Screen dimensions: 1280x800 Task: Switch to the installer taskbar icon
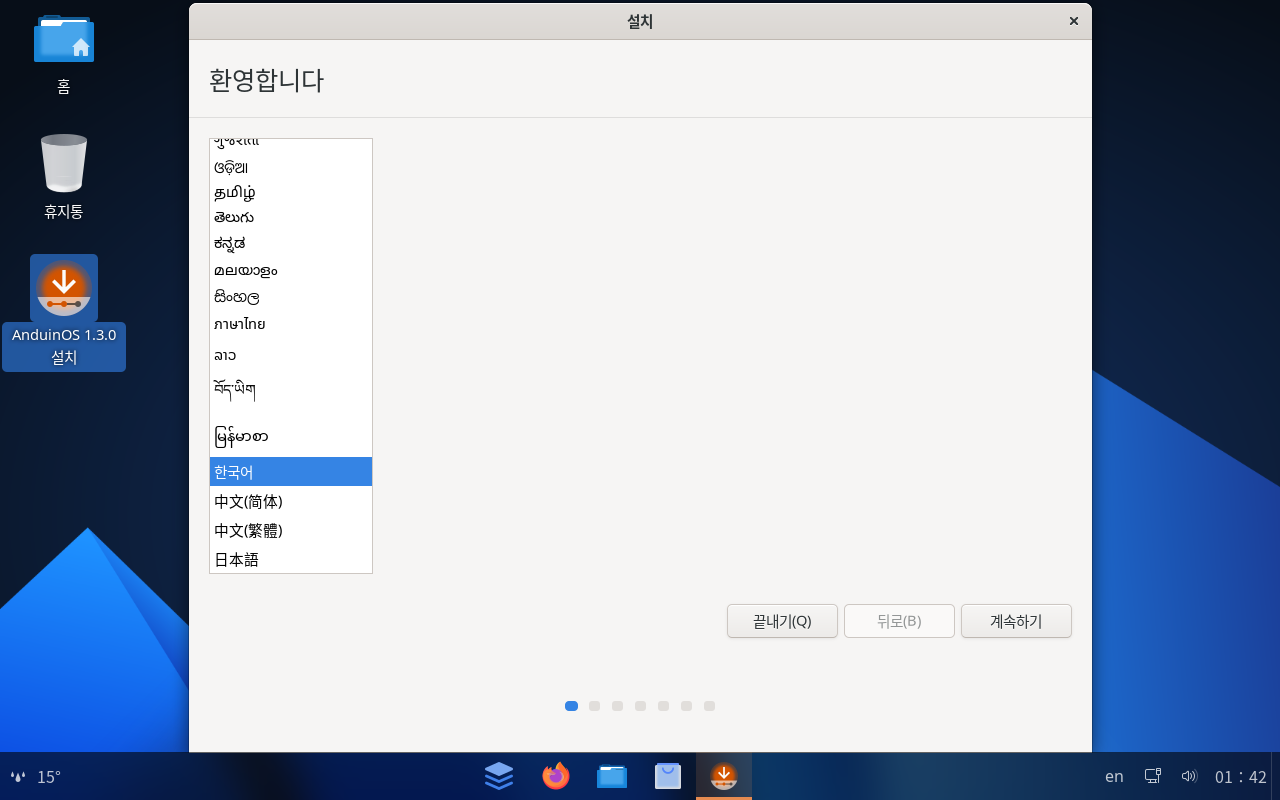pos(724,776)
